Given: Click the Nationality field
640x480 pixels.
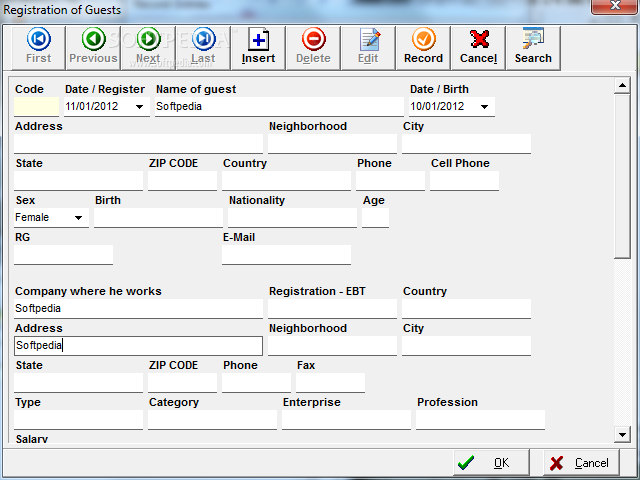Looking at the screenshot, I should pos(292,218).
